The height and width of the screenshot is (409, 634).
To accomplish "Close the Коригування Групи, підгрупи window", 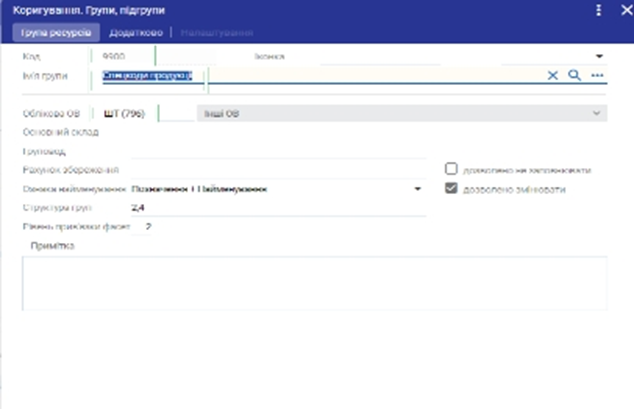I will (x=619, y=10).
